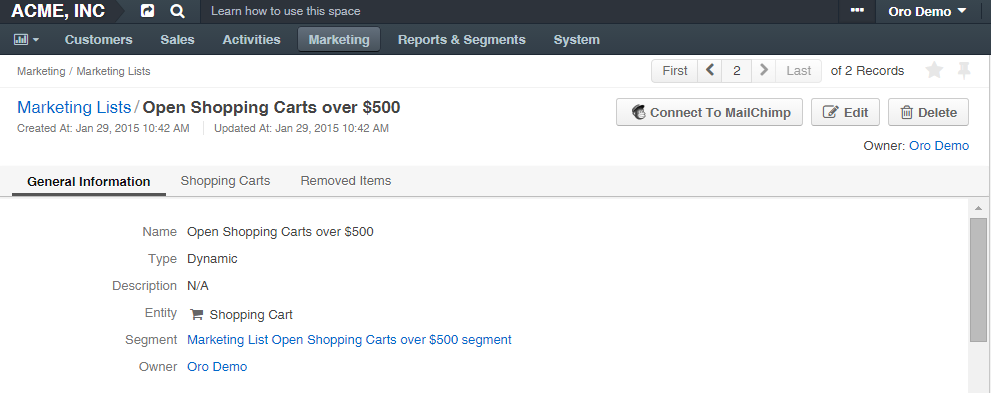Pin this page with the pin icon

(x=964, y=71)
